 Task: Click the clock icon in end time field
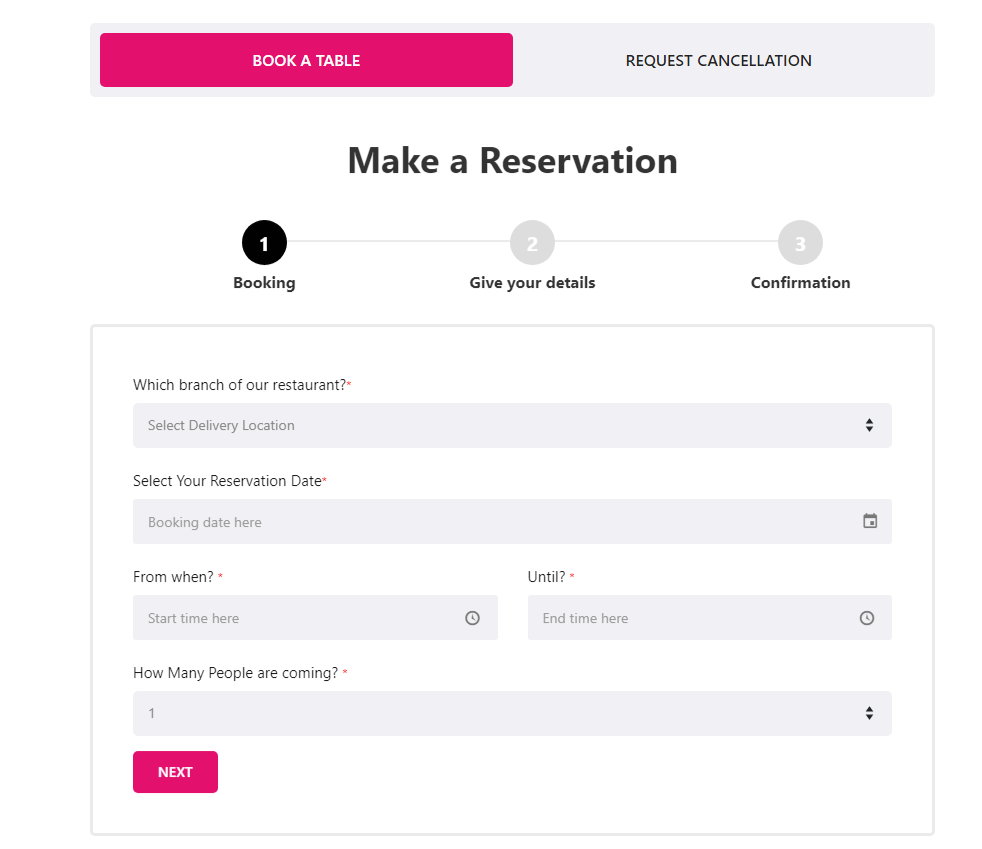pos(867,618)
